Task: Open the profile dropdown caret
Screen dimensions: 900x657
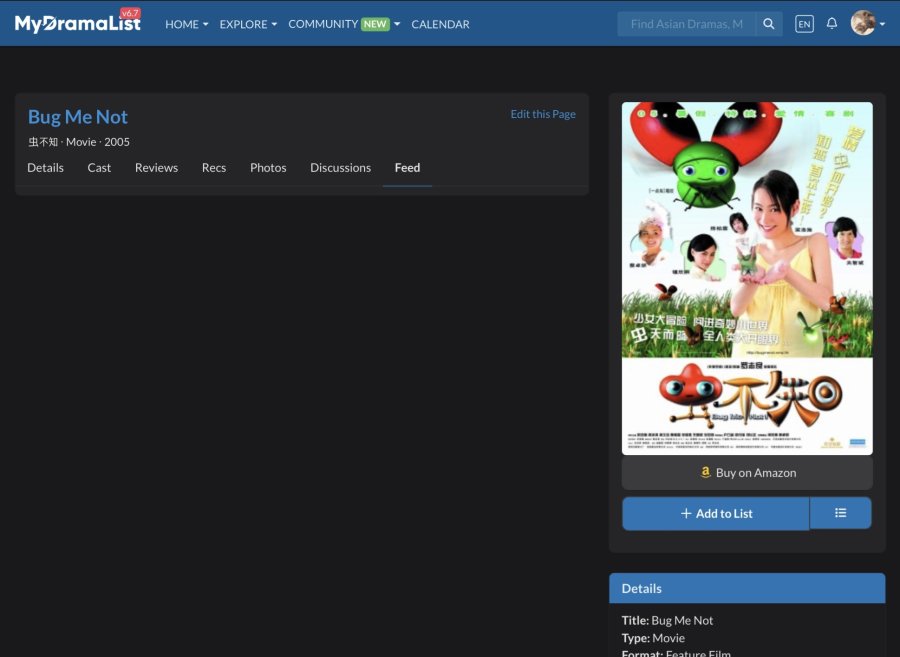Action: [x=882, y=24]
